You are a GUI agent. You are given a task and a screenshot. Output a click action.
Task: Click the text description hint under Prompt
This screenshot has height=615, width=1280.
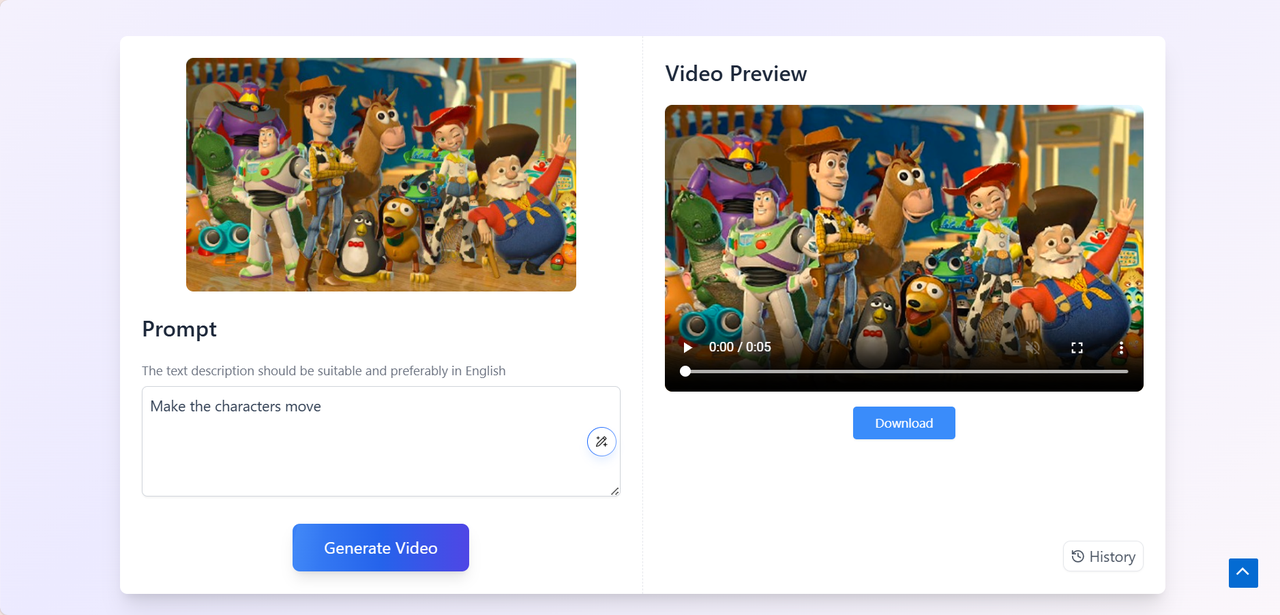pyautogui.click(x=324, y=371)
